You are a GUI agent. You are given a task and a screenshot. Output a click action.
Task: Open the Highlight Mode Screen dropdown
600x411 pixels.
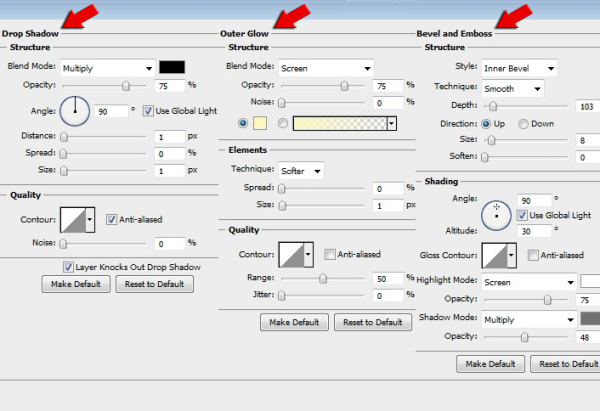pyautogui.click(x=528, y=282)
